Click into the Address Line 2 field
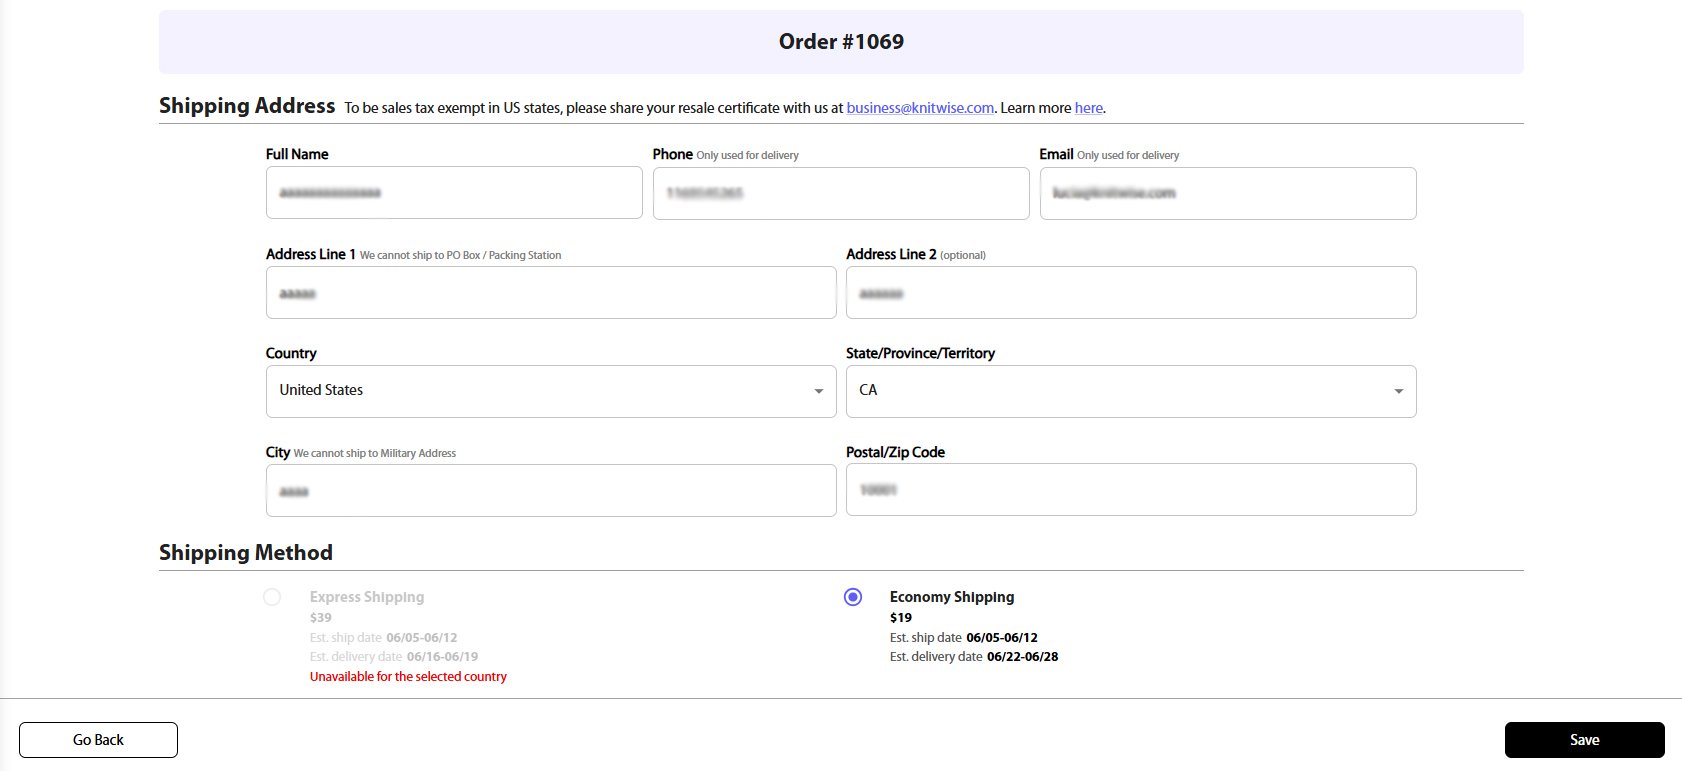Viewport: 1682px width, 771px height. (x=1131, y=293)
